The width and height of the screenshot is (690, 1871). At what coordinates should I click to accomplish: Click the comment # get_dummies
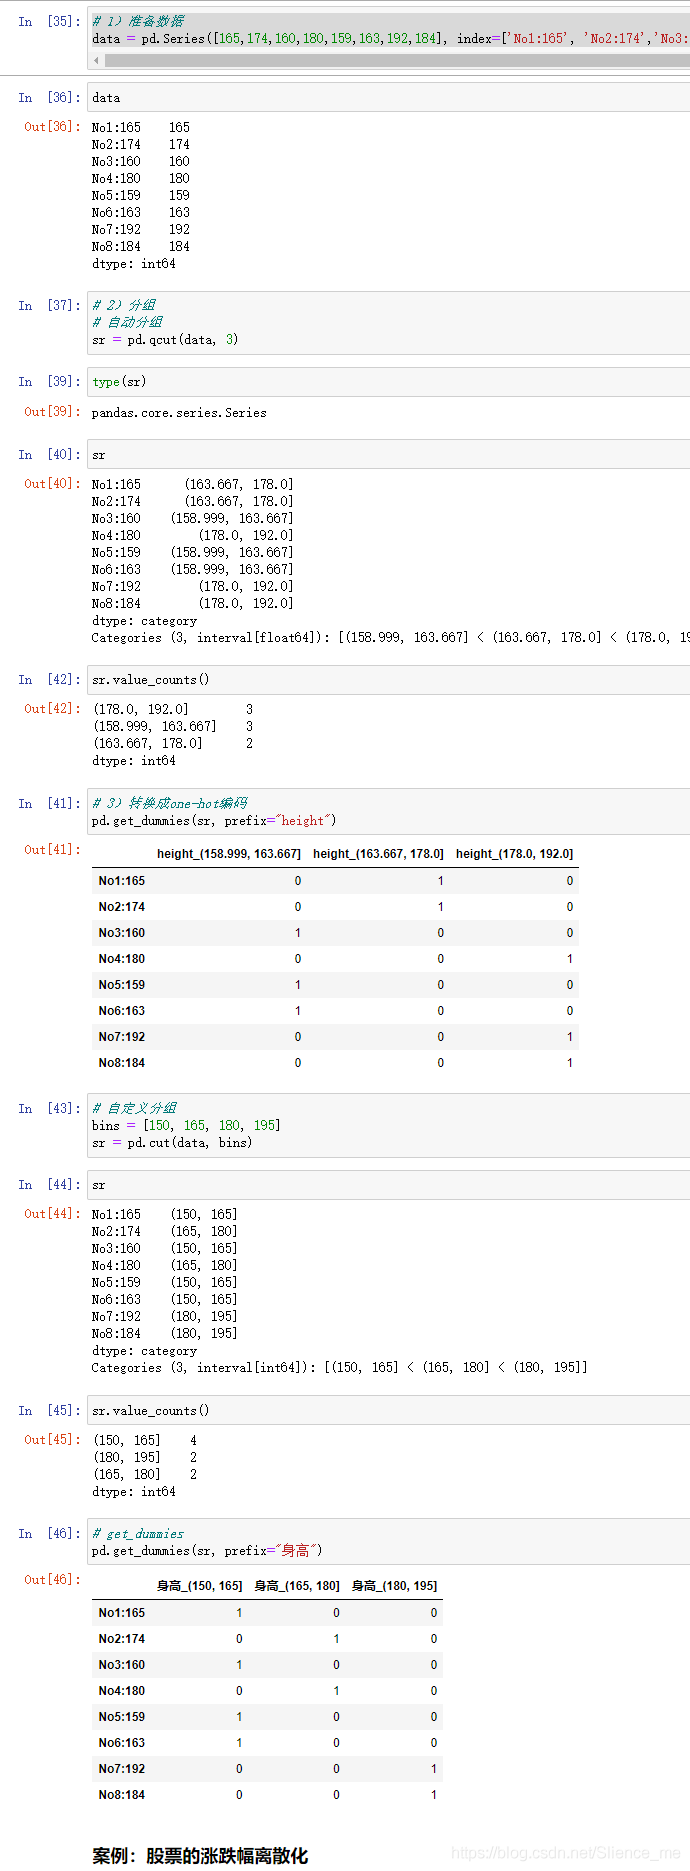point(138,1534)
